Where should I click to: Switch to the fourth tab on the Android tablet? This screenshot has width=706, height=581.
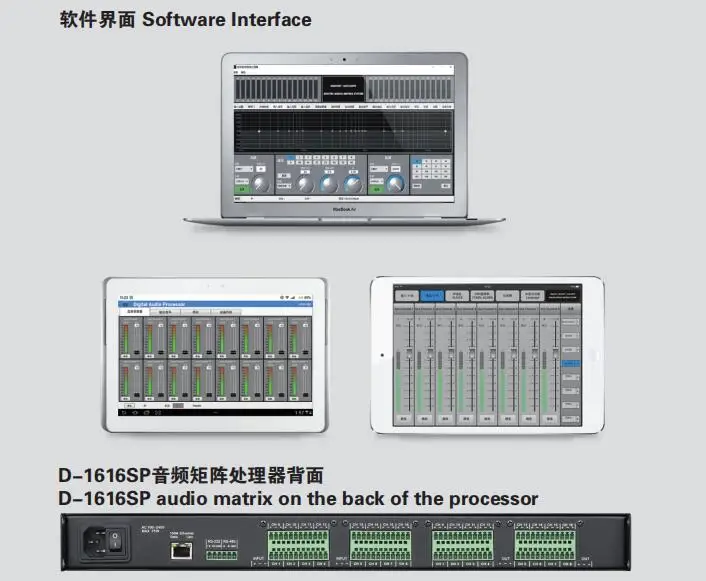click(226, 312)
